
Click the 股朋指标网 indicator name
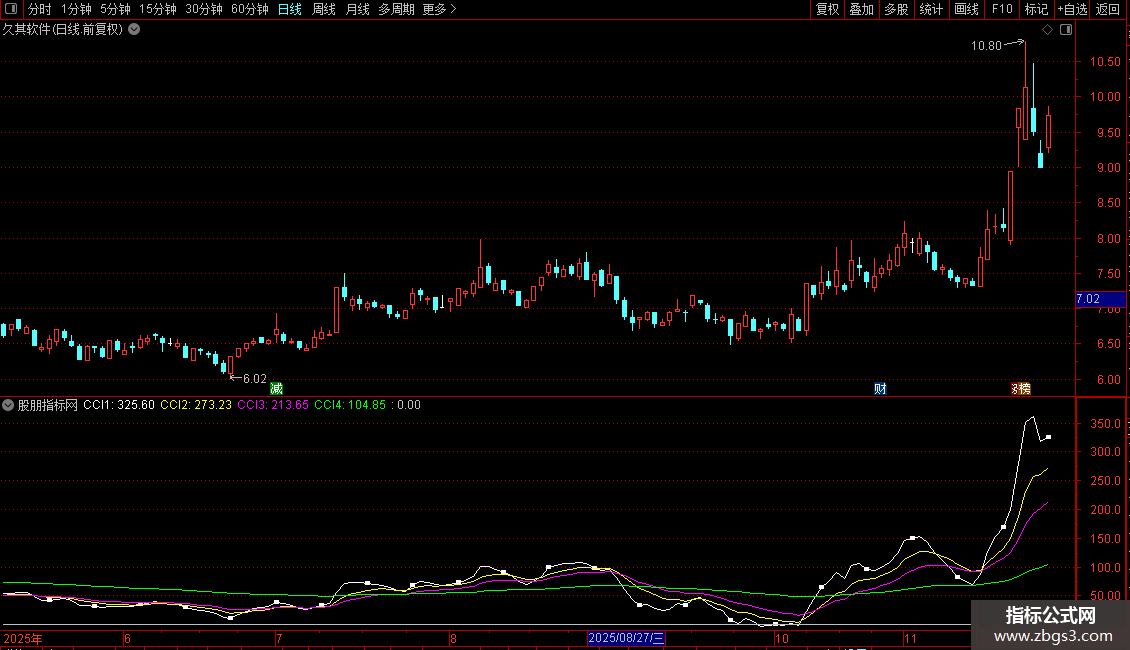tap(48, 405)
